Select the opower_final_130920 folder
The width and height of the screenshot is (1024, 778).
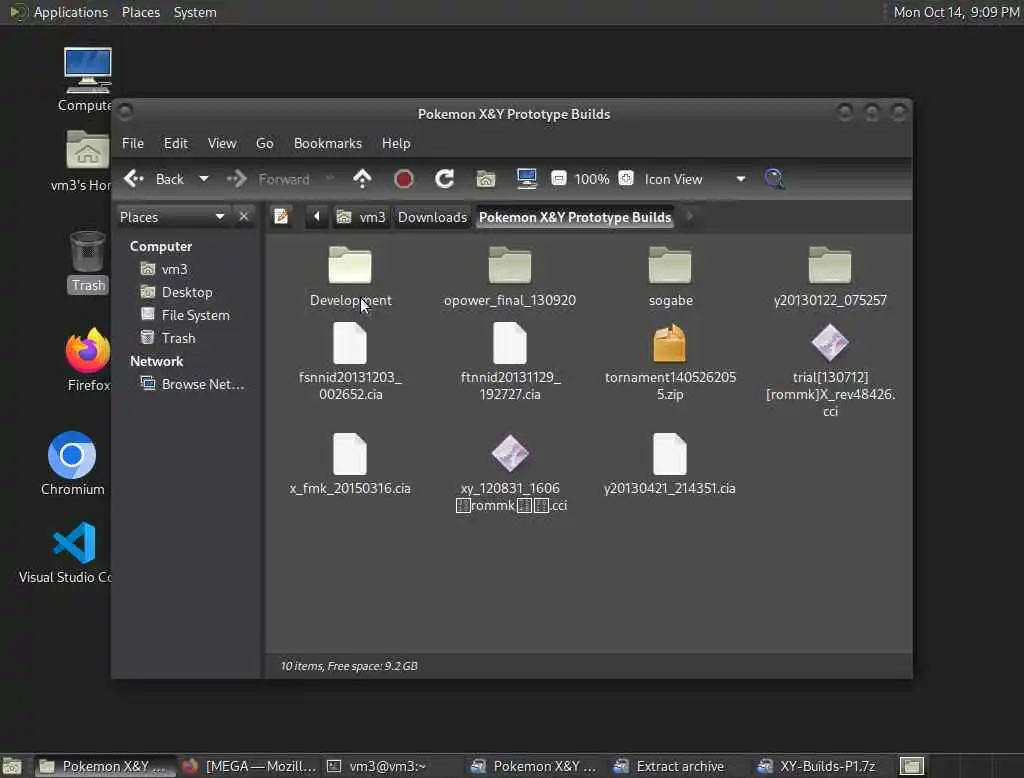510,276
